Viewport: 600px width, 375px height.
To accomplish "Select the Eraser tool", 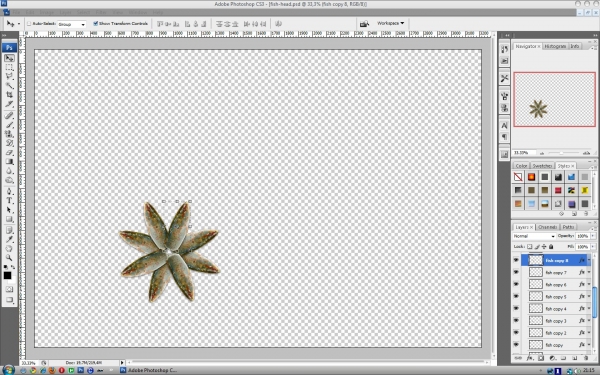I will tap(9, 152).
